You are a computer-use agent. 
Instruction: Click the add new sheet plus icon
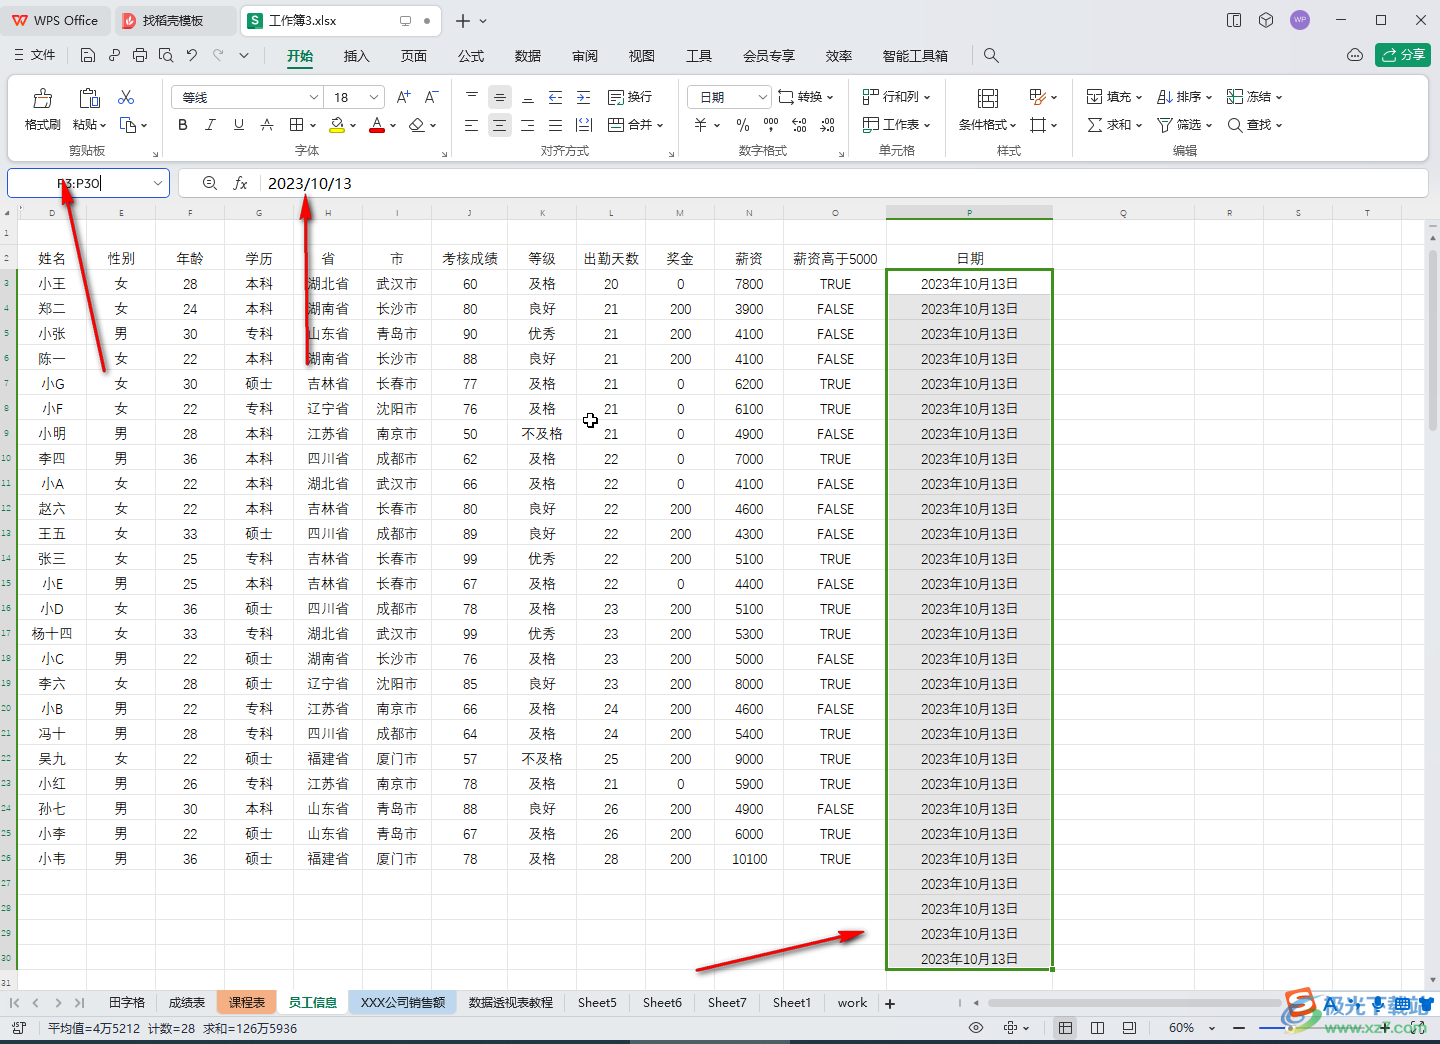coord(890,1003)
